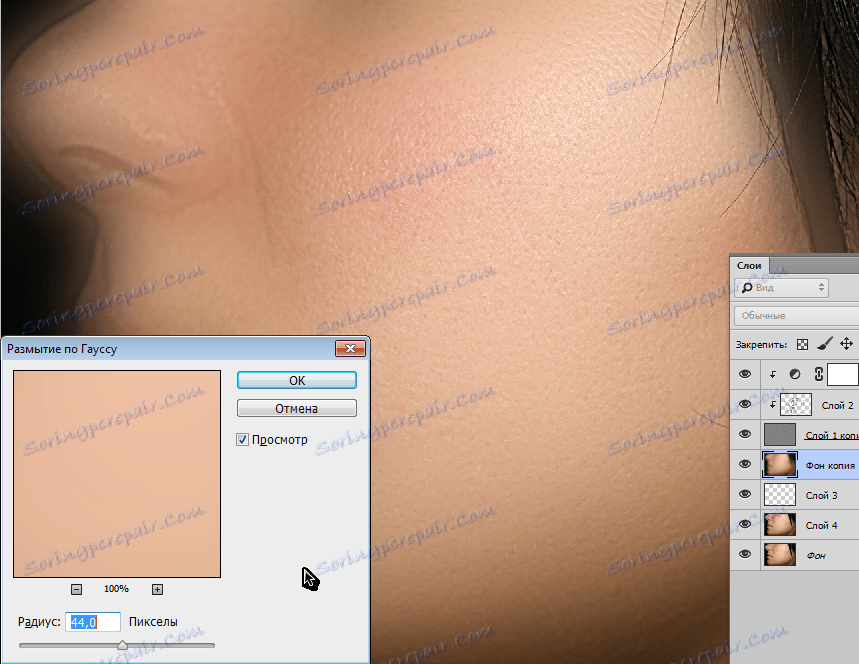Lock image pixels brush icon
Screen dimensions: 859x664
tap(824, 344)
